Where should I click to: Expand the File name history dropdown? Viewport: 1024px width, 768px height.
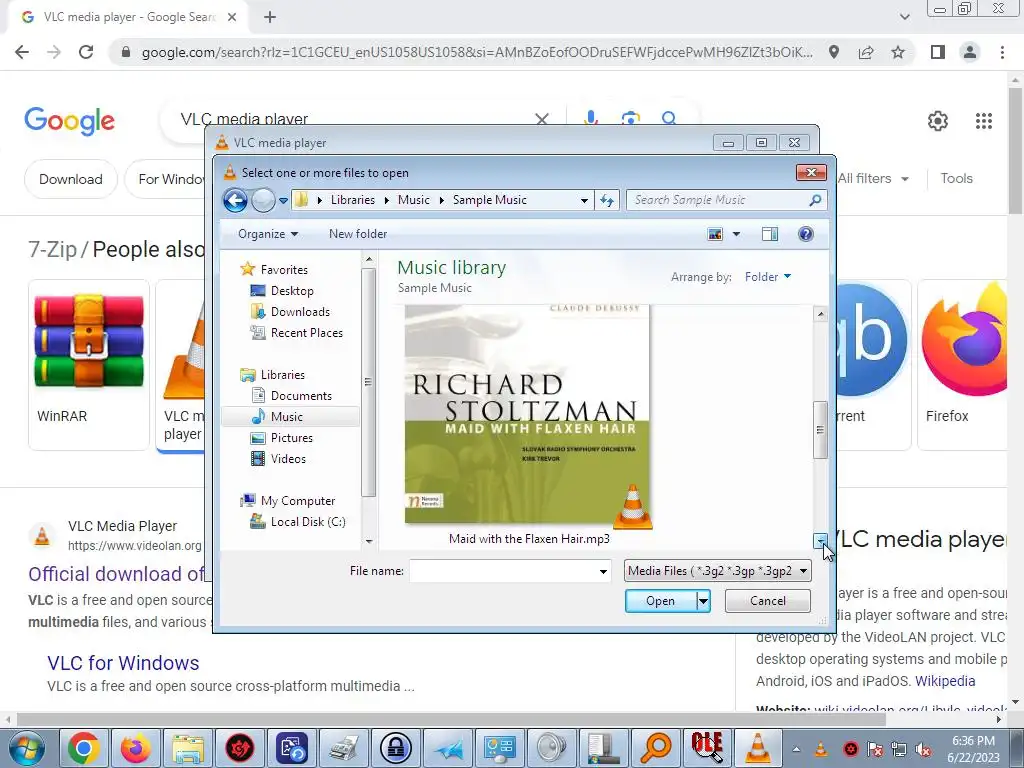tap(603, 571)
